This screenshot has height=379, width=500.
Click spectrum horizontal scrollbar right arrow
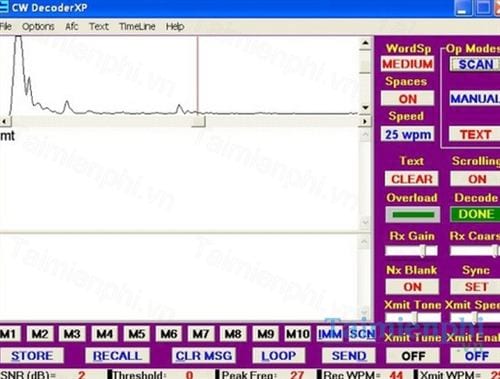point(365,121)
